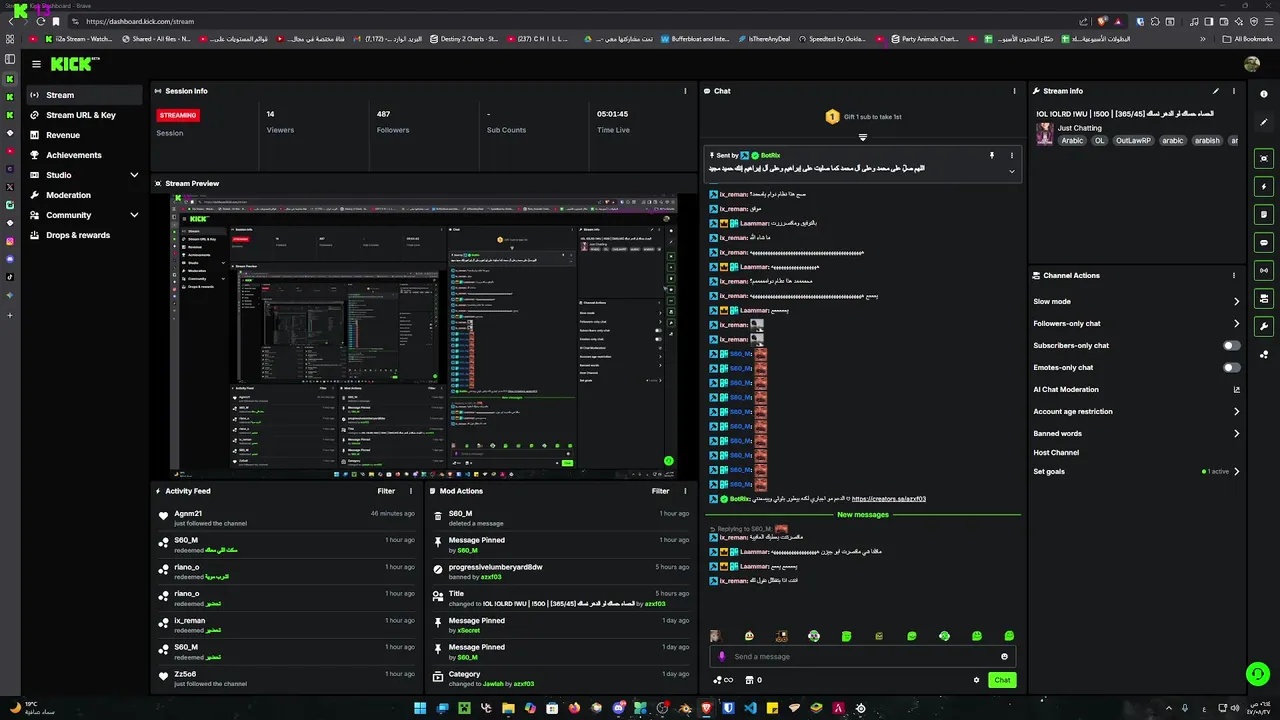The height and width of the screenshot is (720, 1280).
Task: Open Mod Actions options menu
Action: click(685, 491)
